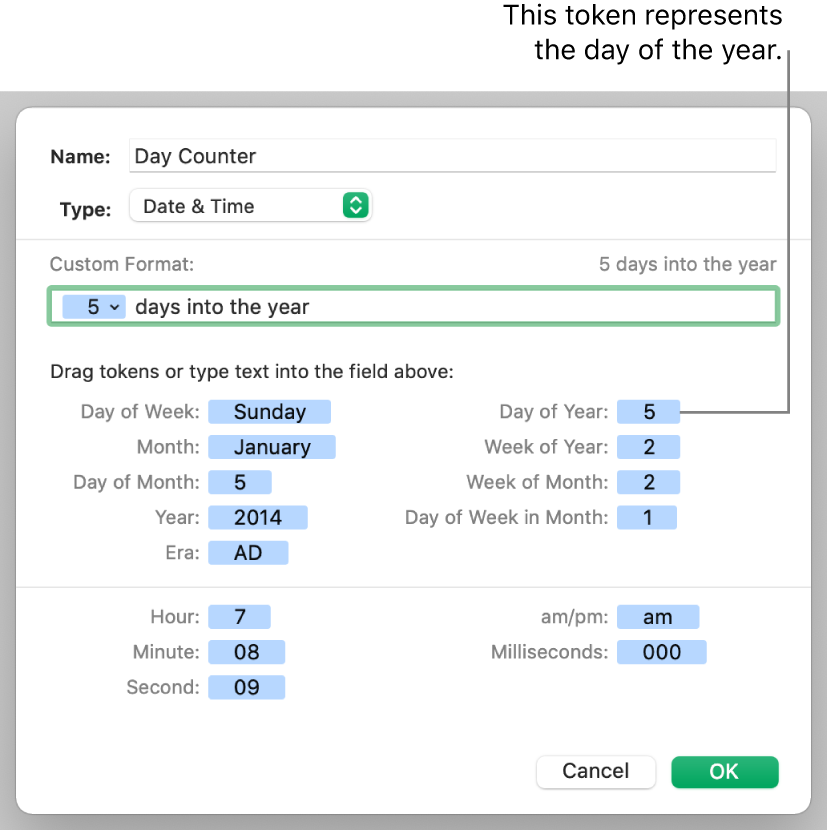Click Cancel to dismiss the dialog
The width and height of the screenshot is (828, 830).
coord(596,771)
